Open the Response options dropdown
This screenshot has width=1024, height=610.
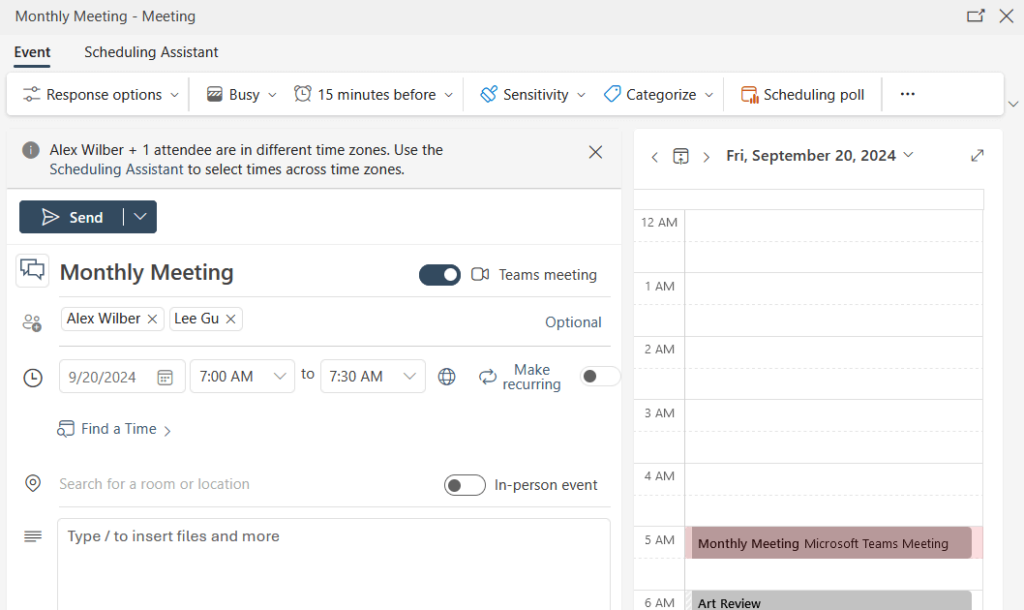[101, 95]
